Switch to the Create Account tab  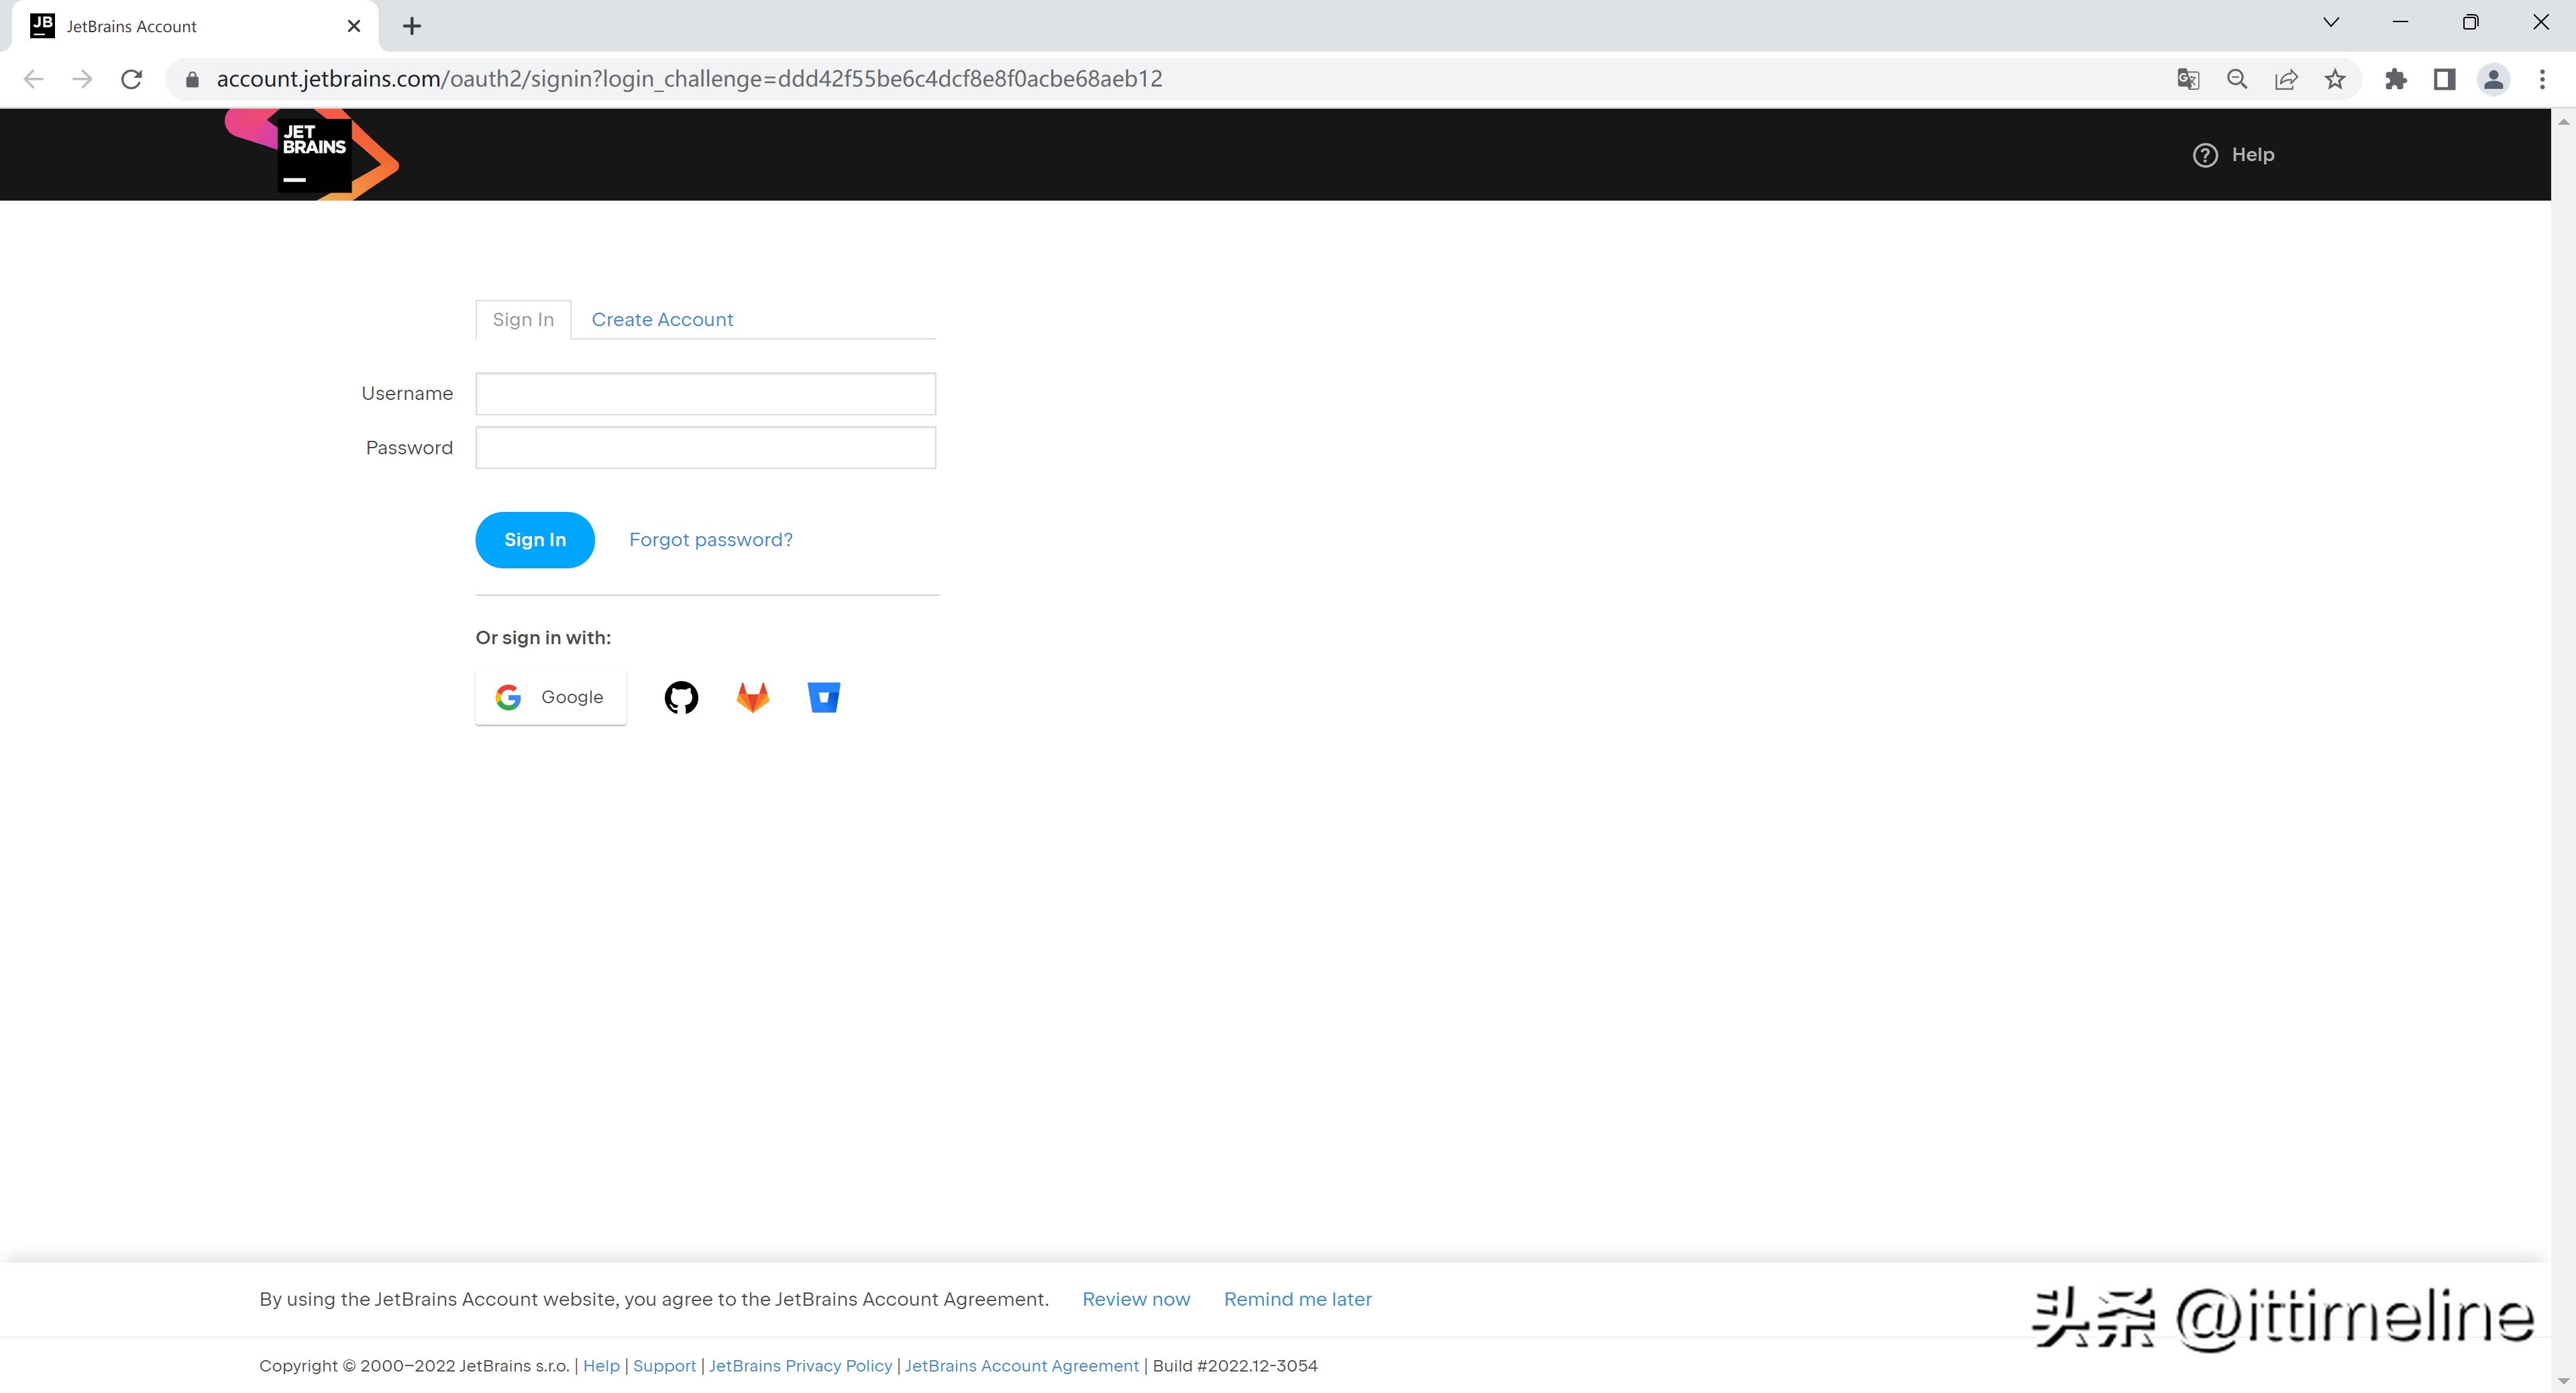662,320
